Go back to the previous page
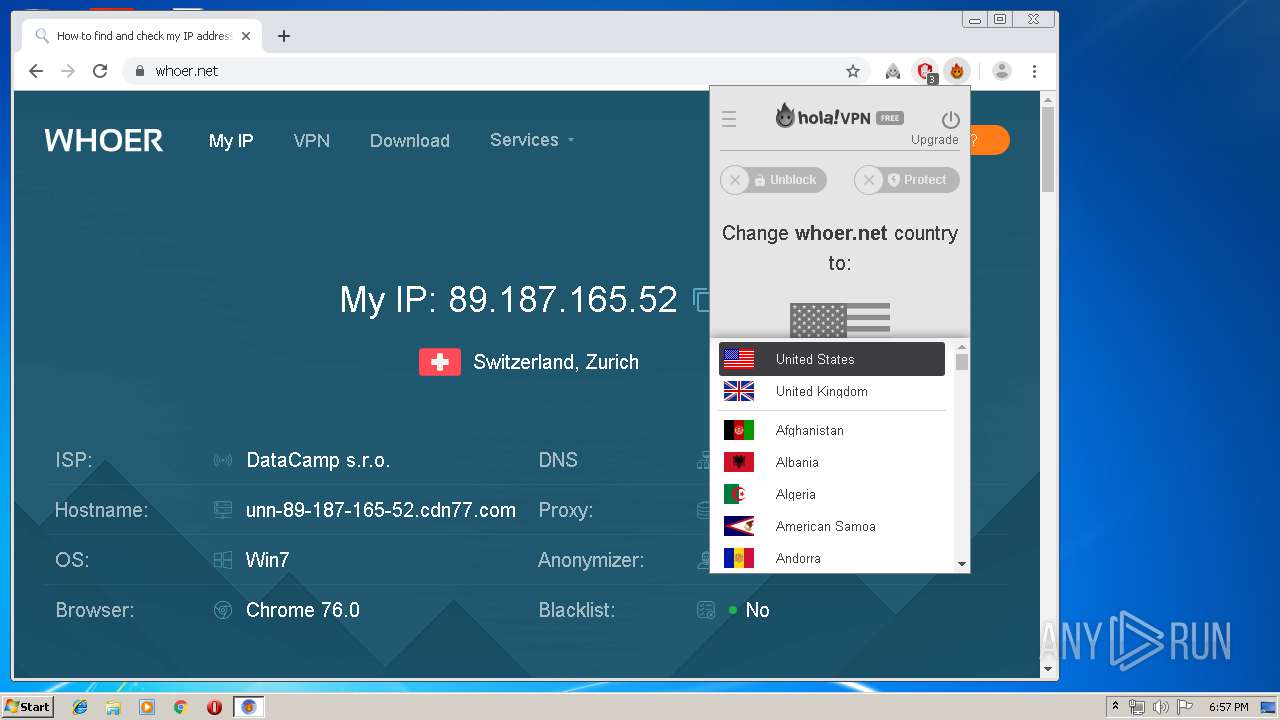 [x=36, y=71]
